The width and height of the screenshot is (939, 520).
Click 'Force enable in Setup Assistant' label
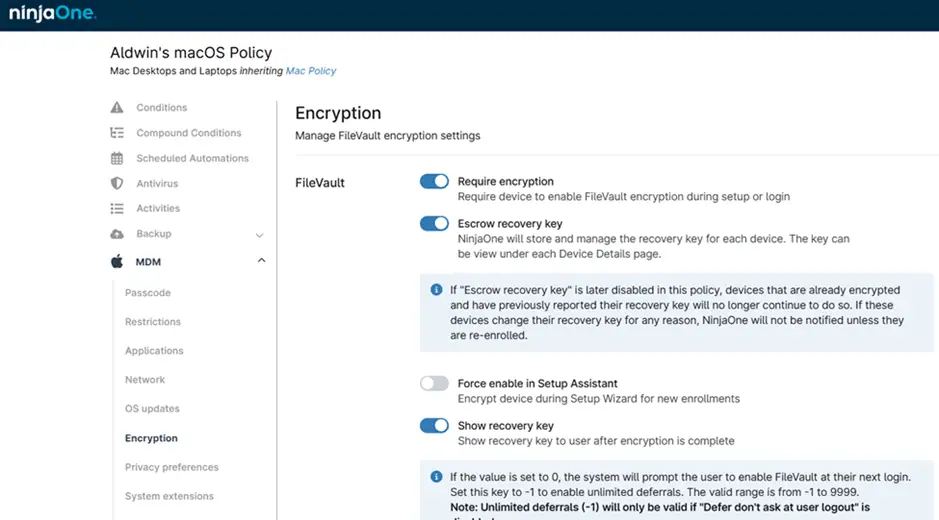pos(537,383)
